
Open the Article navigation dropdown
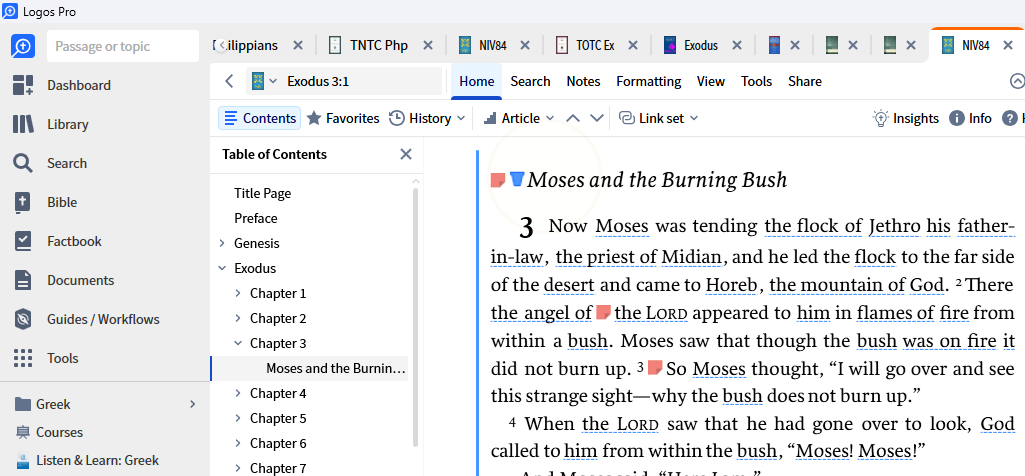click(x=519, y=118)
